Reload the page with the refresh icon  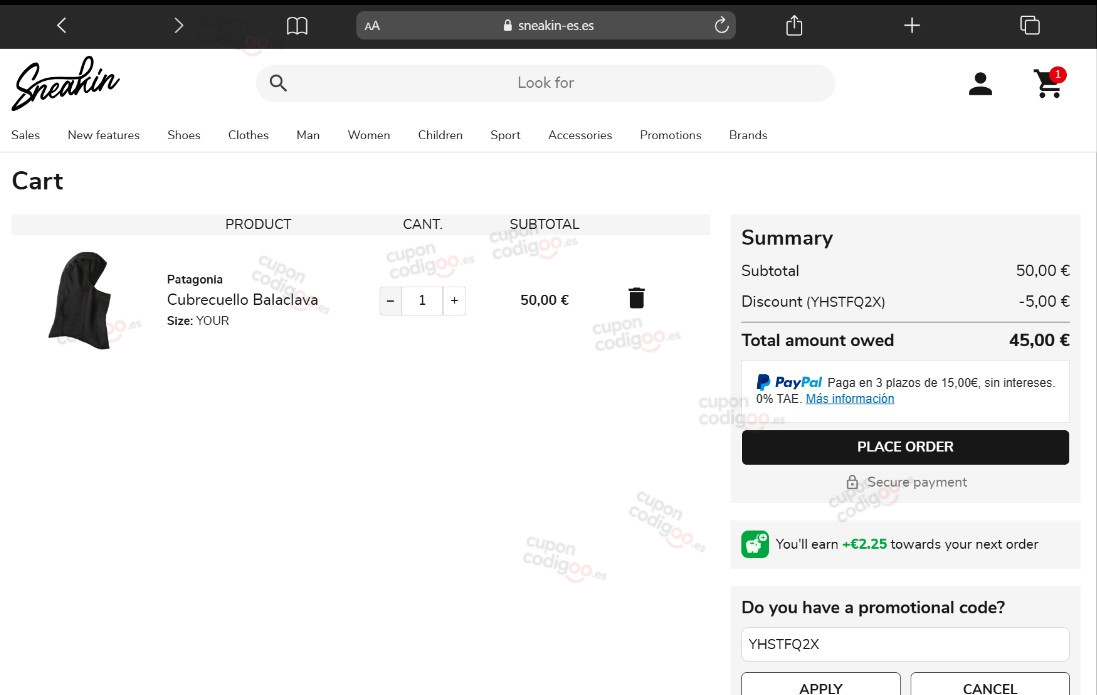[721, 26]
